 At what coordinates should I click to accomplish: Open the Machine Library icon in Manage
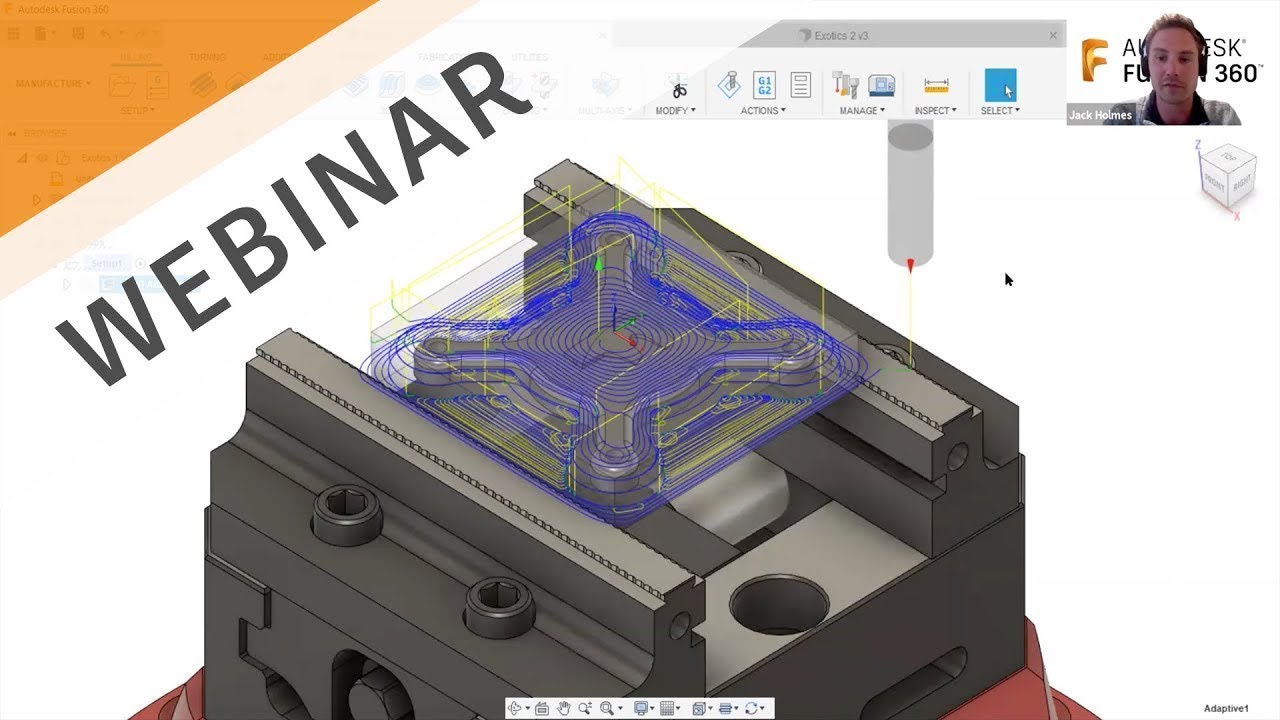click(881, 85)
